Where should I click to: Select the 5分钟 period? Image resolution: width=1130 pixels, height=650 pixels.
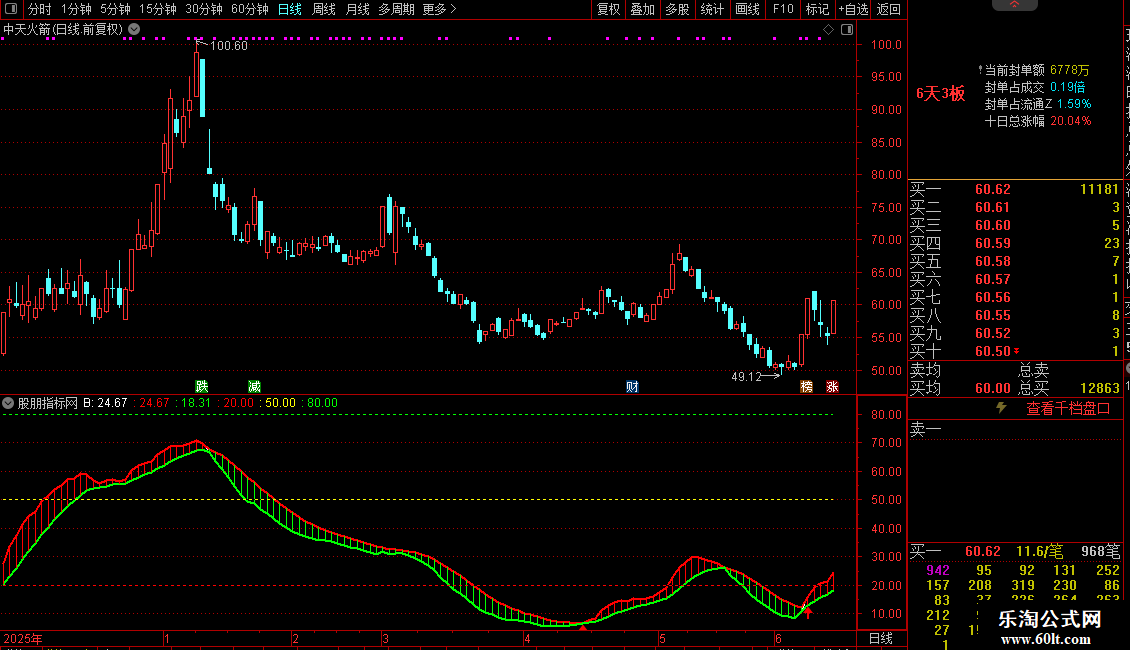pyautogui.click(x=115, y=9)
